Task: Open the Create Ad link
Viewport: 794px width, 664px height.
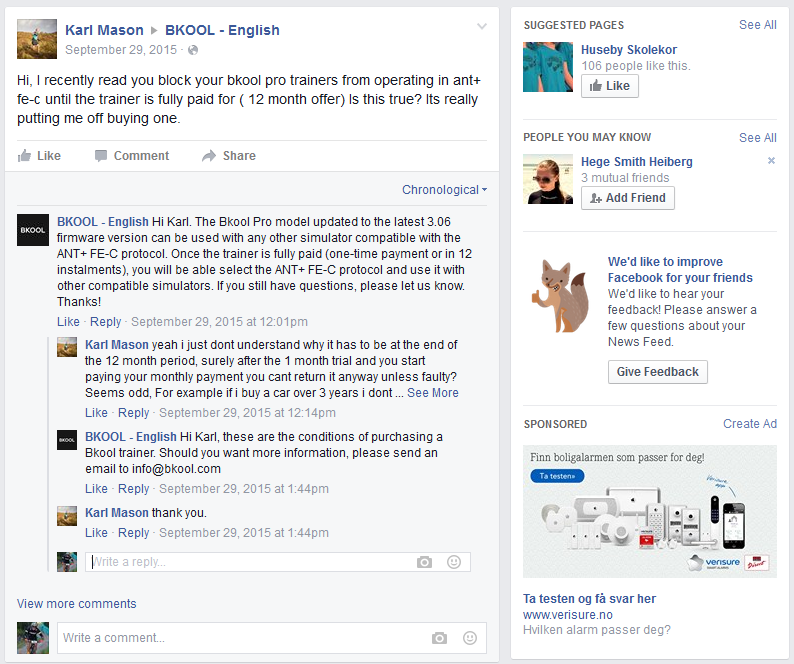Action: 750,424
